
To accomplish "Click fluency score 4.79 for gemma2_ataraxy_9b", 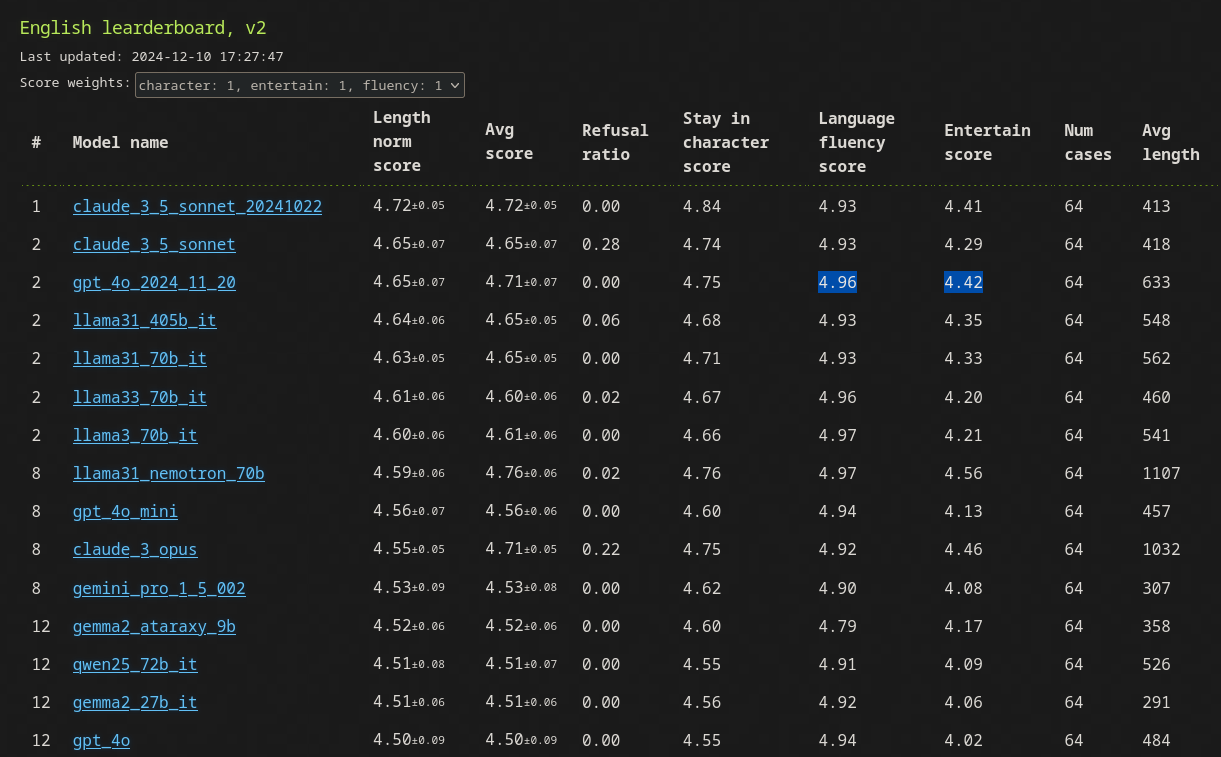I will (838, 626).
